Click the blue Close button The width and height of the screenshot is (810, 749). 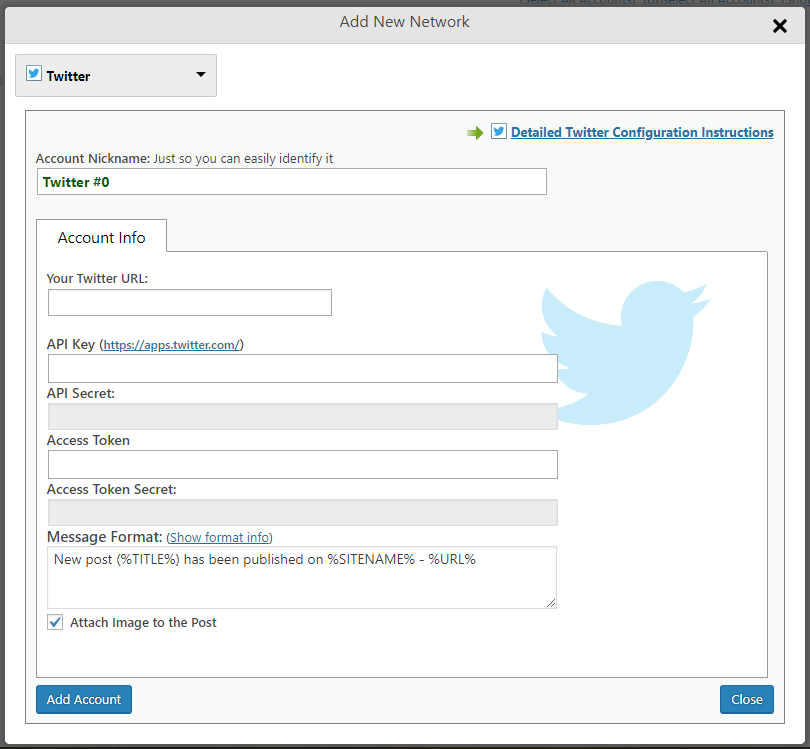pyautogui.click(x=746, y=699)
